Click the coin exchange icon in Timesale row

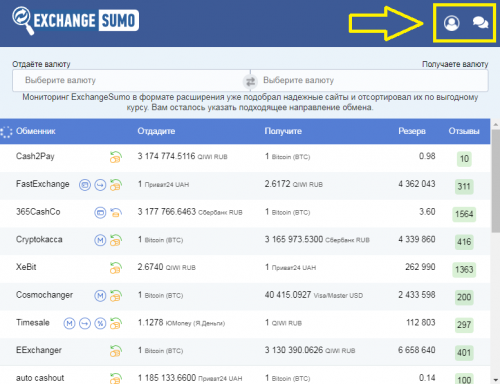(116, 323)
